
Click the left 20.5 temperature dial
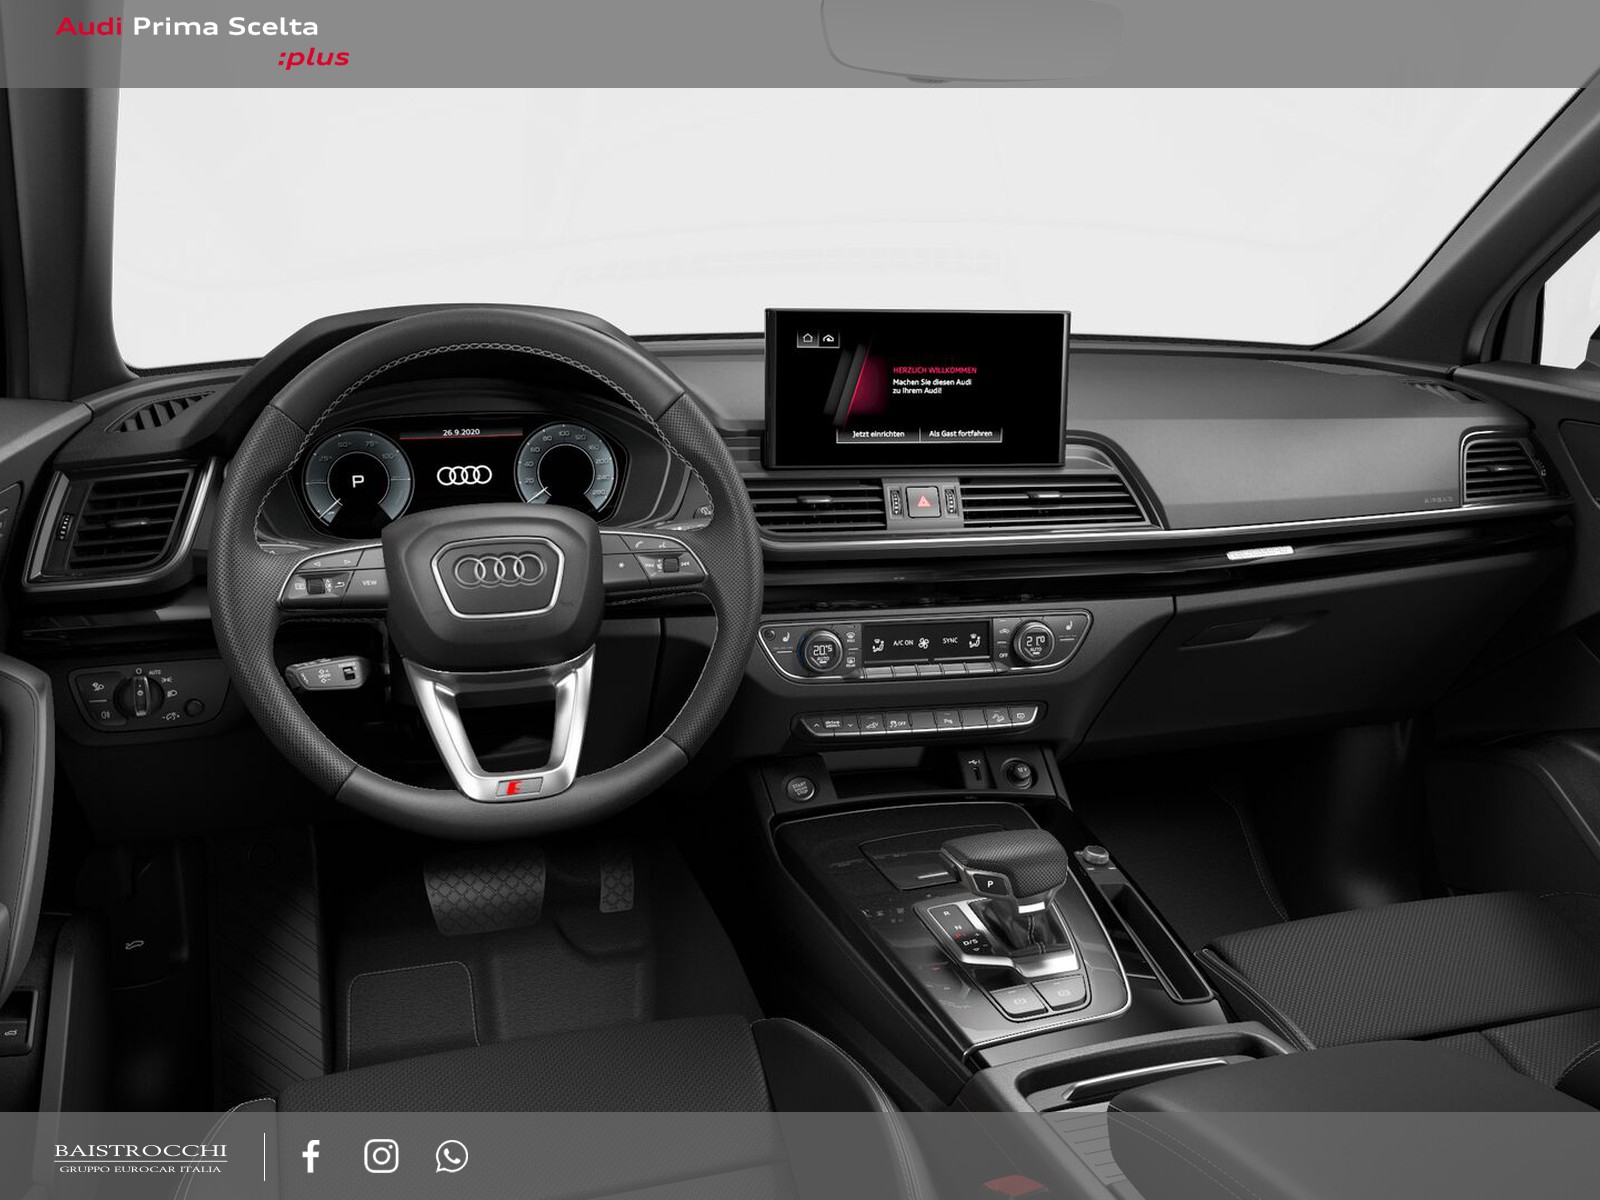point(821,650)
